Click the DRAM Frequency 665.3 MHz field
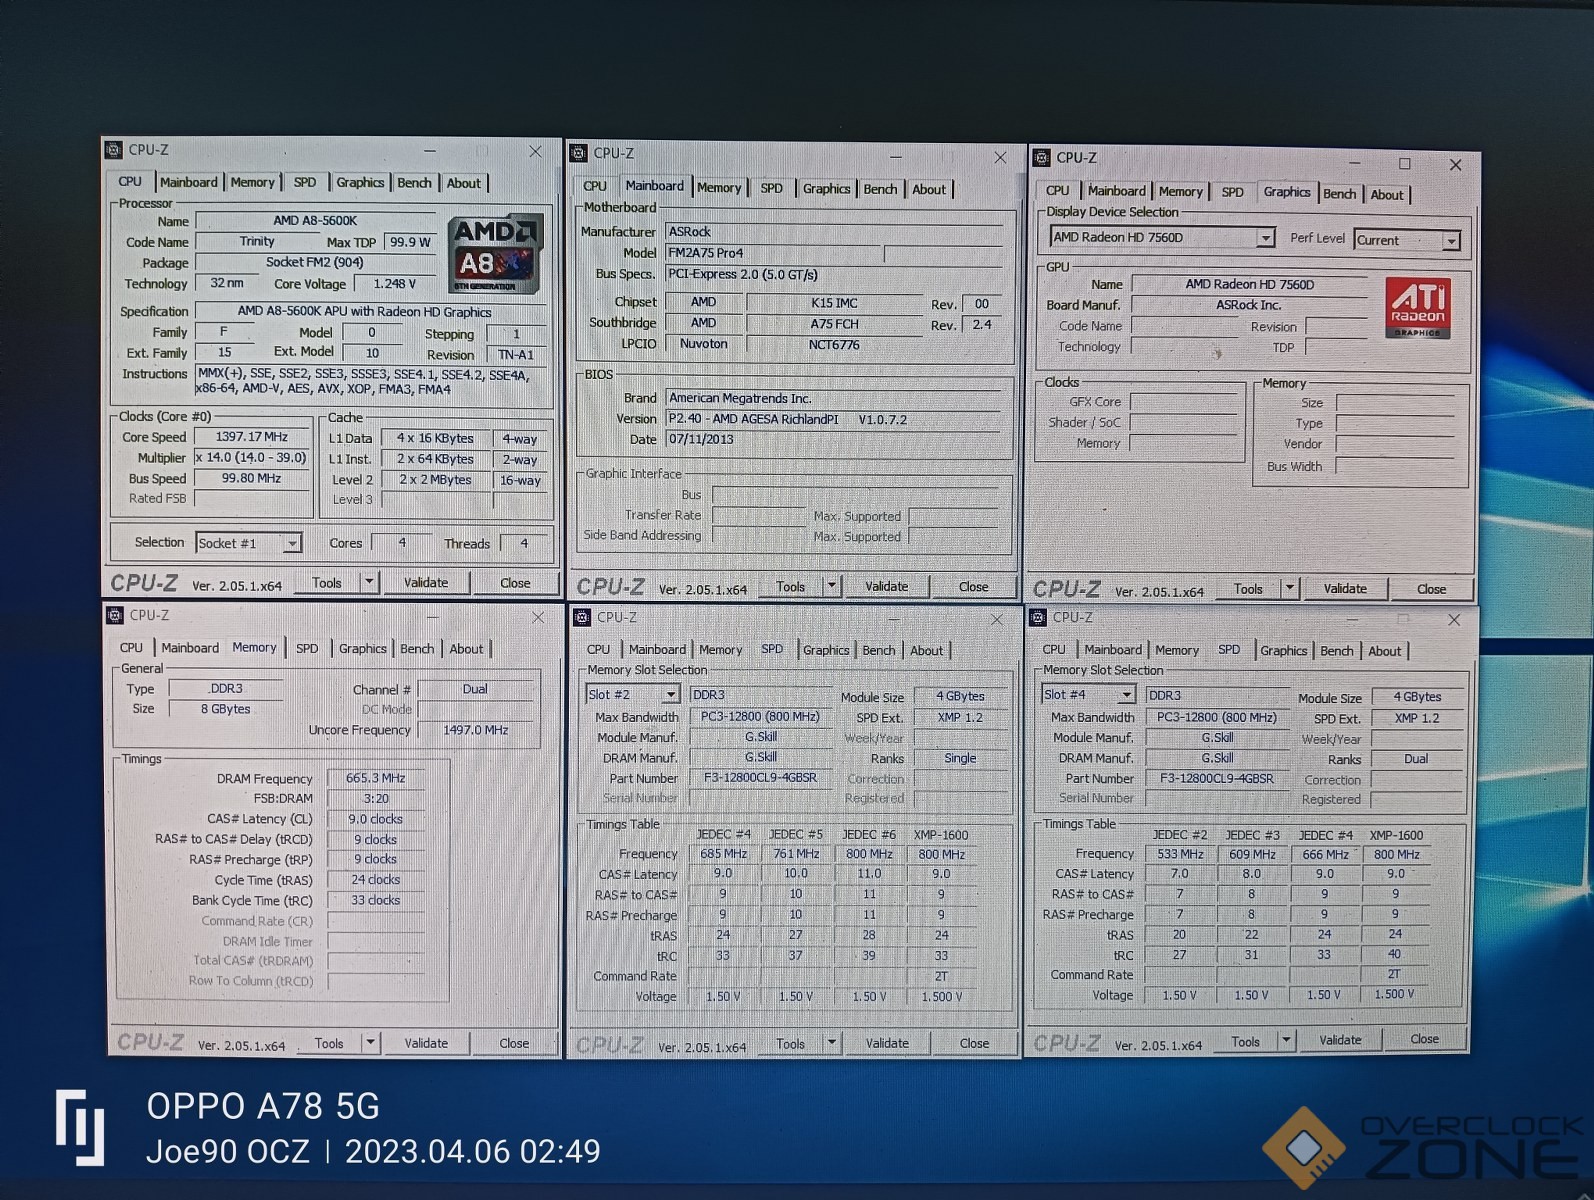Viewport: 1594px width, 1200px height. point(376,778)
